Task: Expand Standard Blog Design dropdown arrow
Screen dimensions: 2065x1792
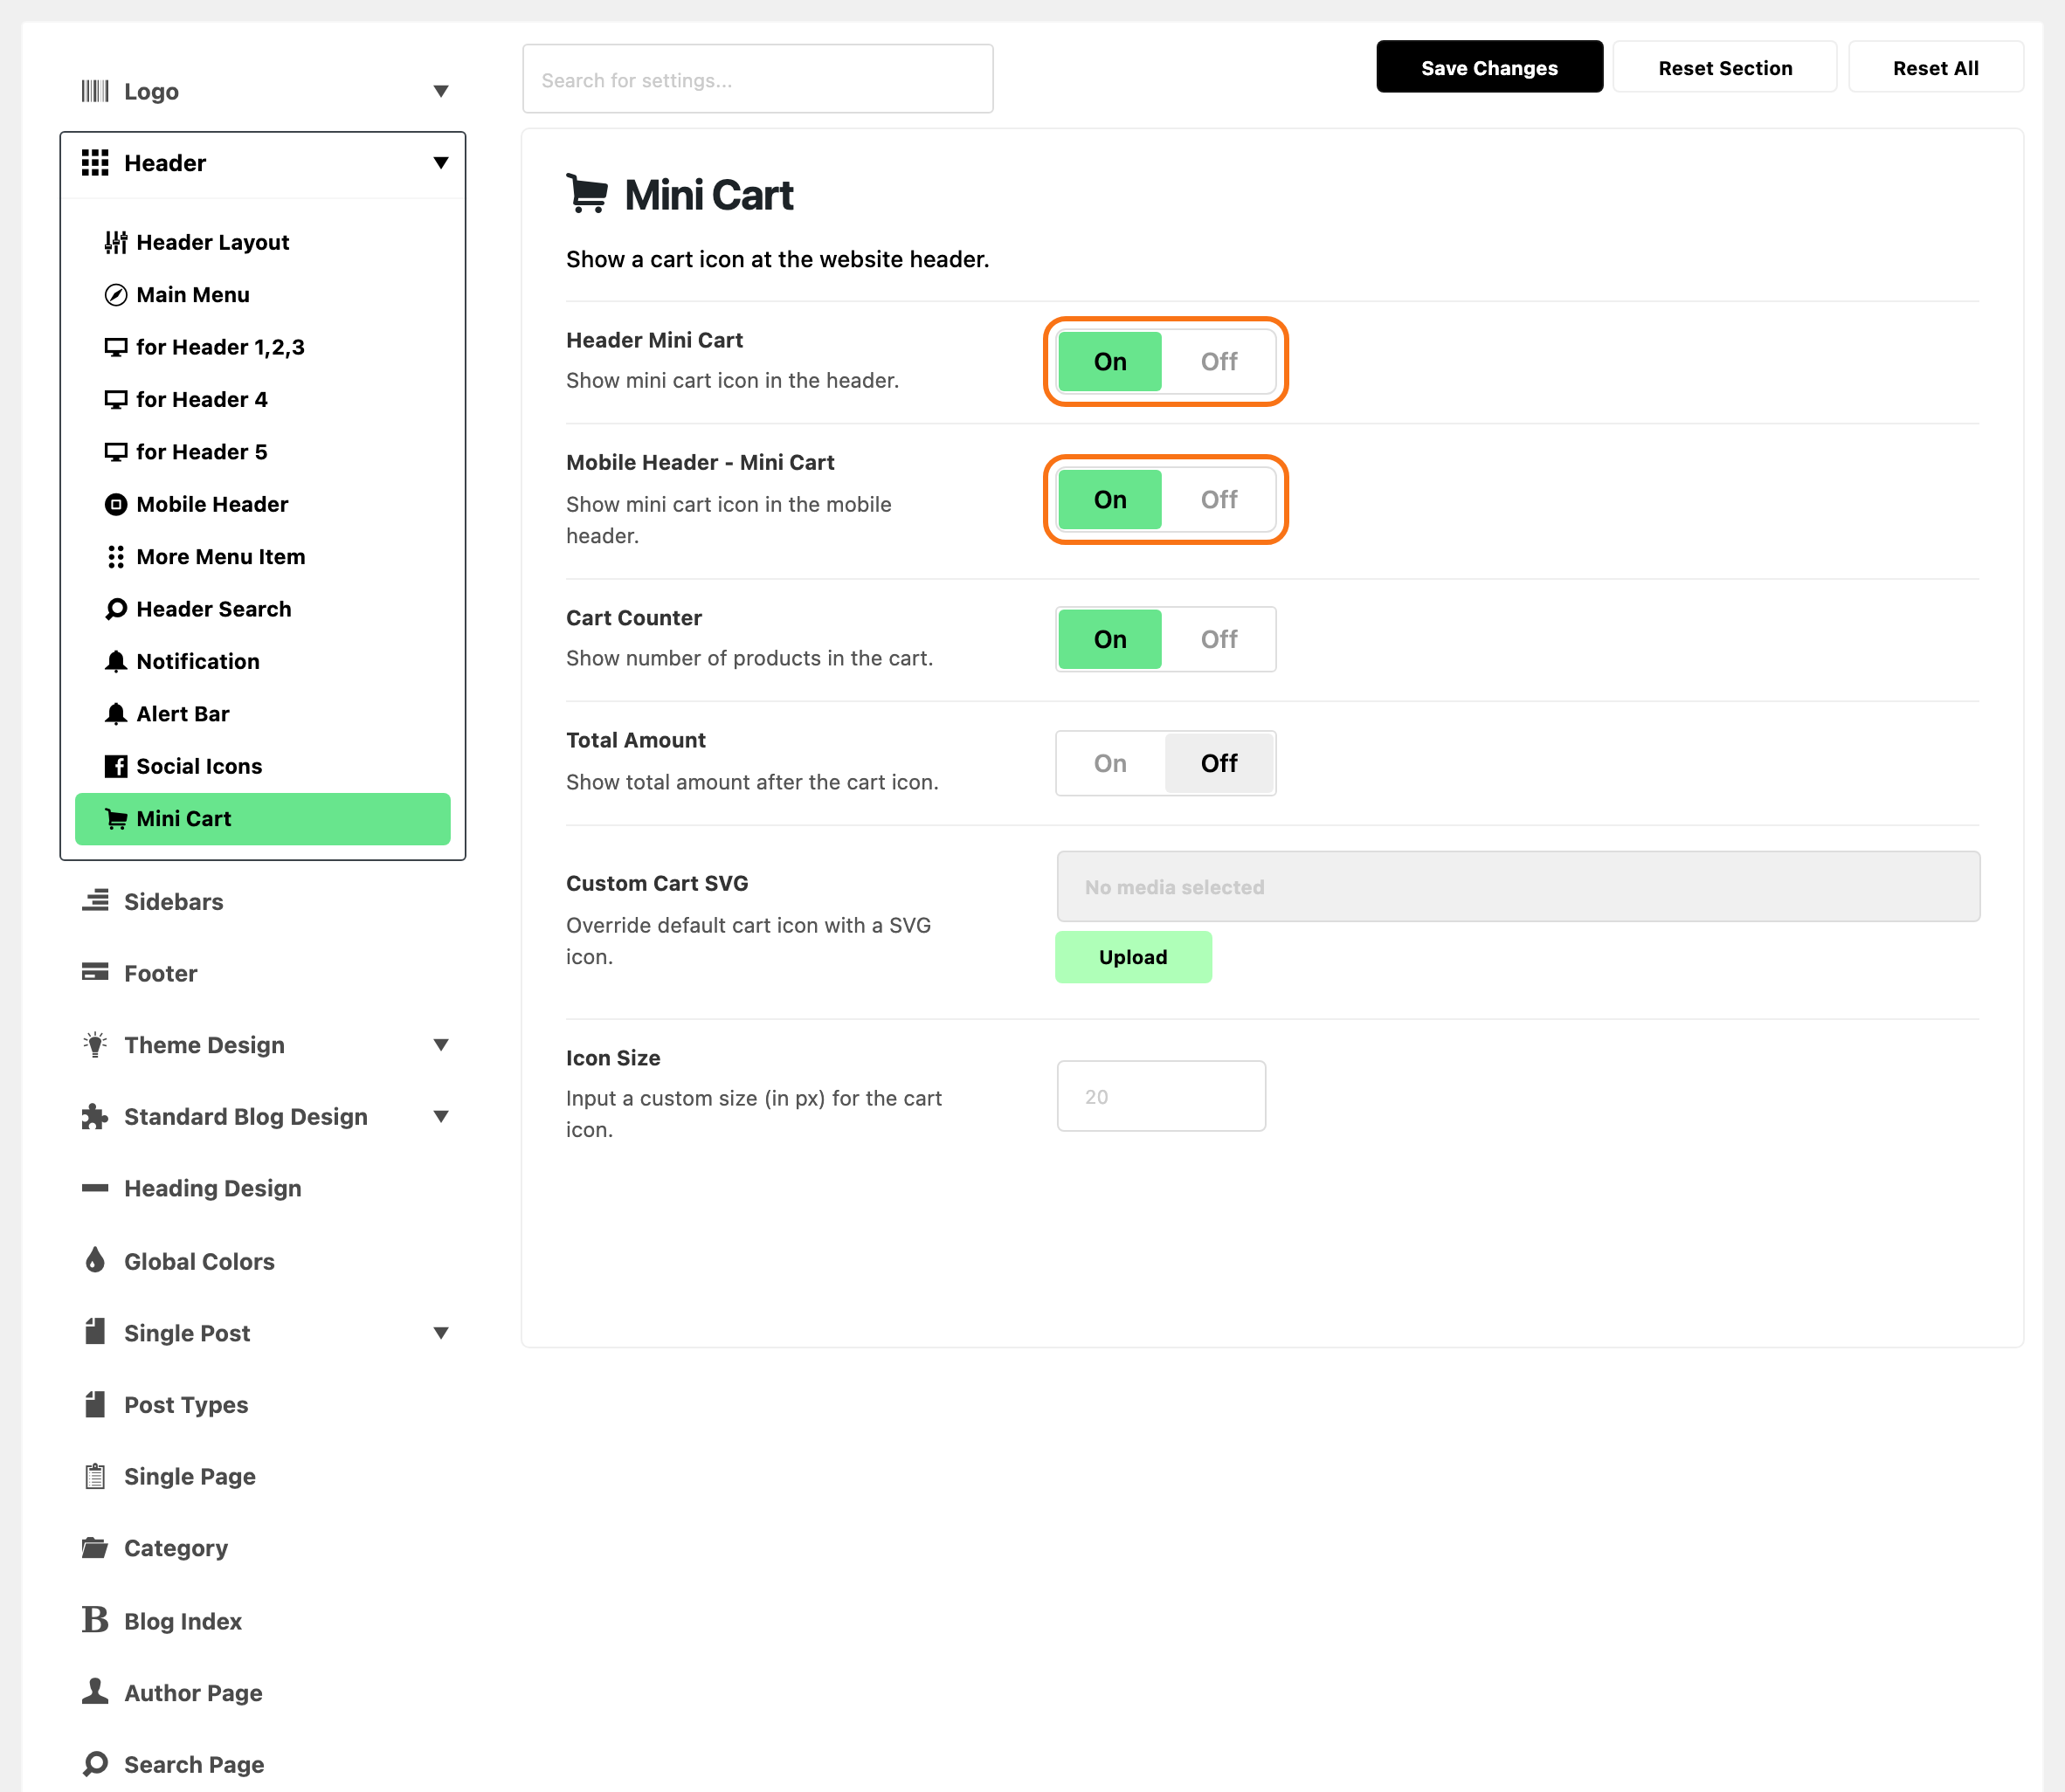Action: point(441,1116)
